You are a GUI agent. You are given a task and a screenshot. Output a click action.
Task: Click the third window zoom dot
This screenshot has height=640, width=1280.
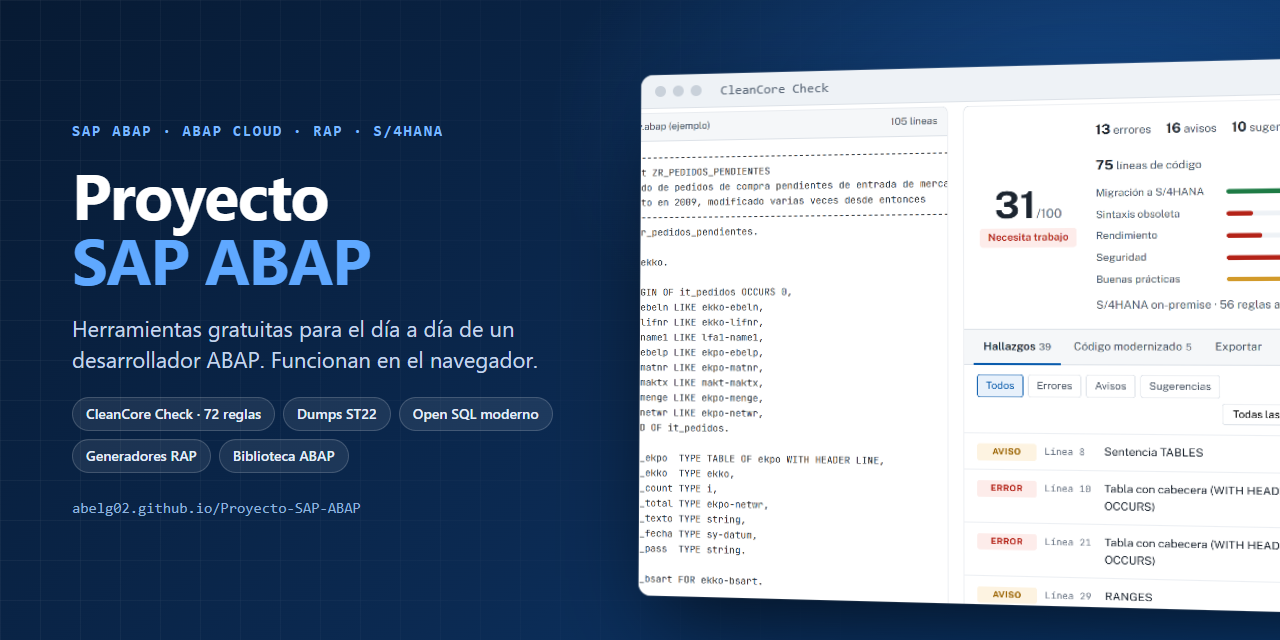[x=696, y=90]
